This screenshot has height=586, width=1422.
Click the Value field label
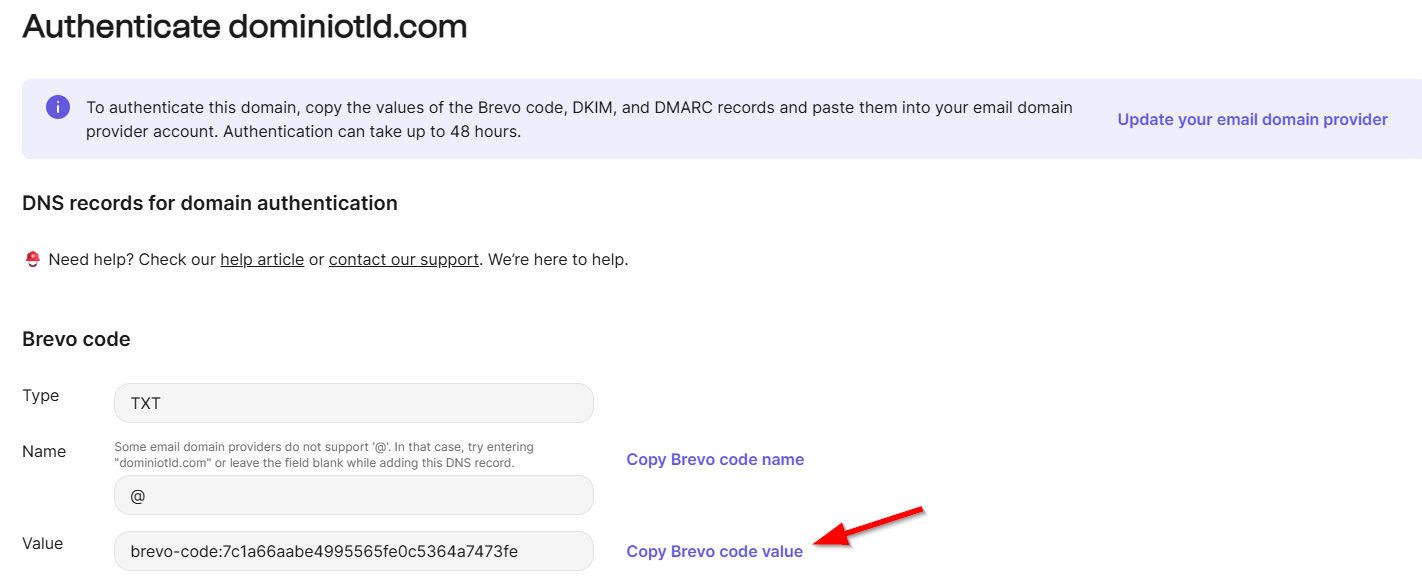pyautogui.click(x=43, y=543)
